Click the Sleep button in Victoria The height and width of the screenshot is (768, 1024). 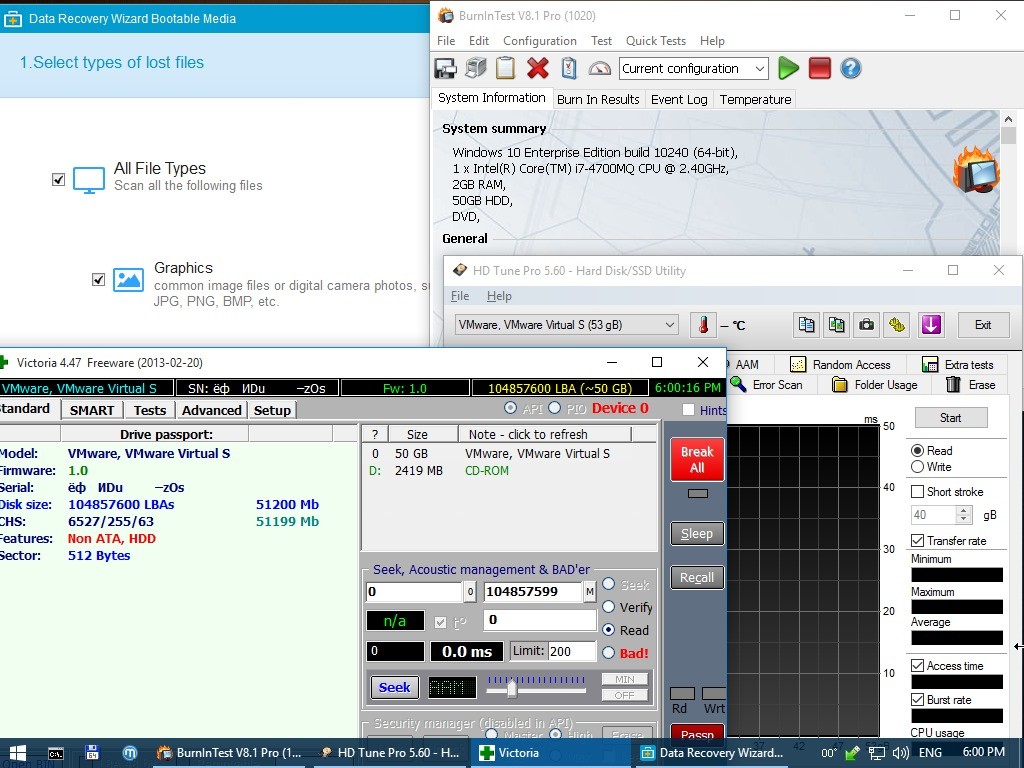[697, 534]
